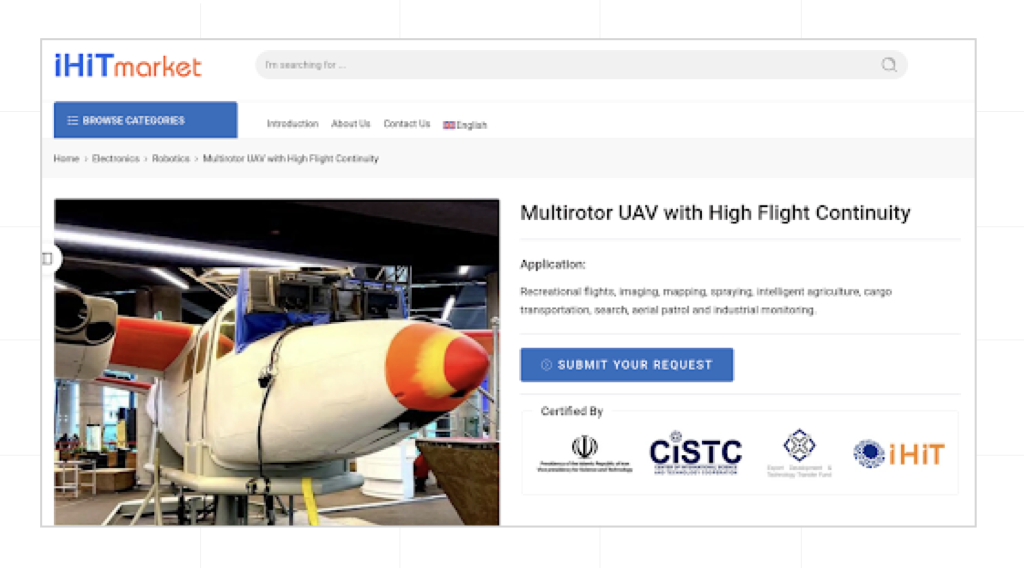Click the iHiT certification logo

point(899,454)
